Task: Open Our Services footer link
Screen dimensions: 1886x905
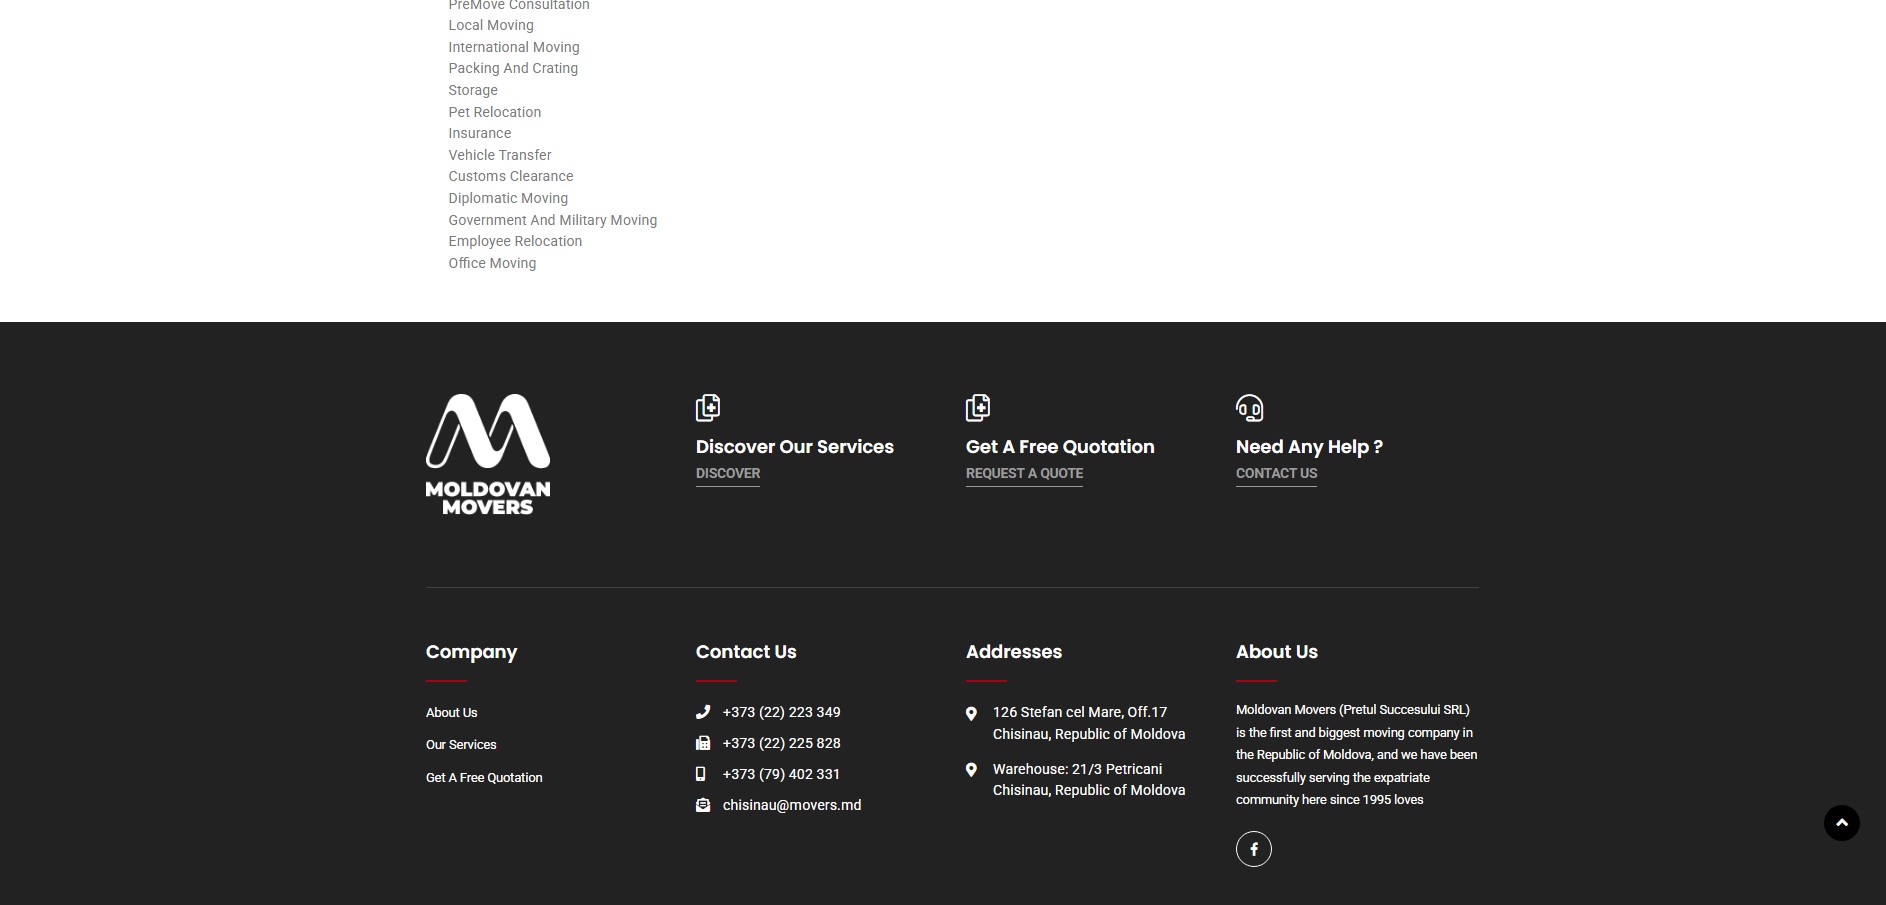Action: pyautogui.click(x=461, y=745)
